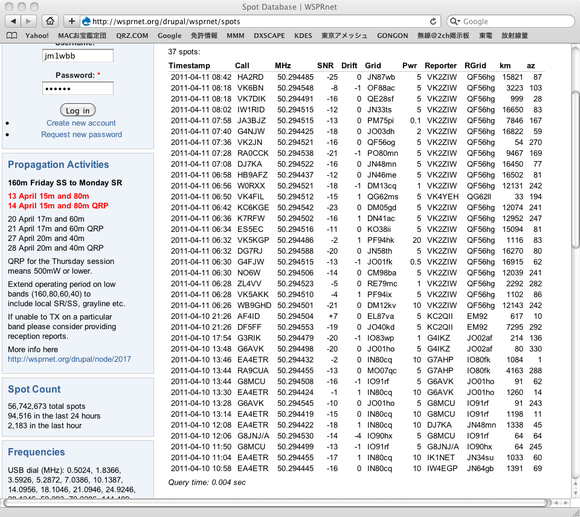Select the AF4ID call cell
580x517 pixels.
[249, 316]
